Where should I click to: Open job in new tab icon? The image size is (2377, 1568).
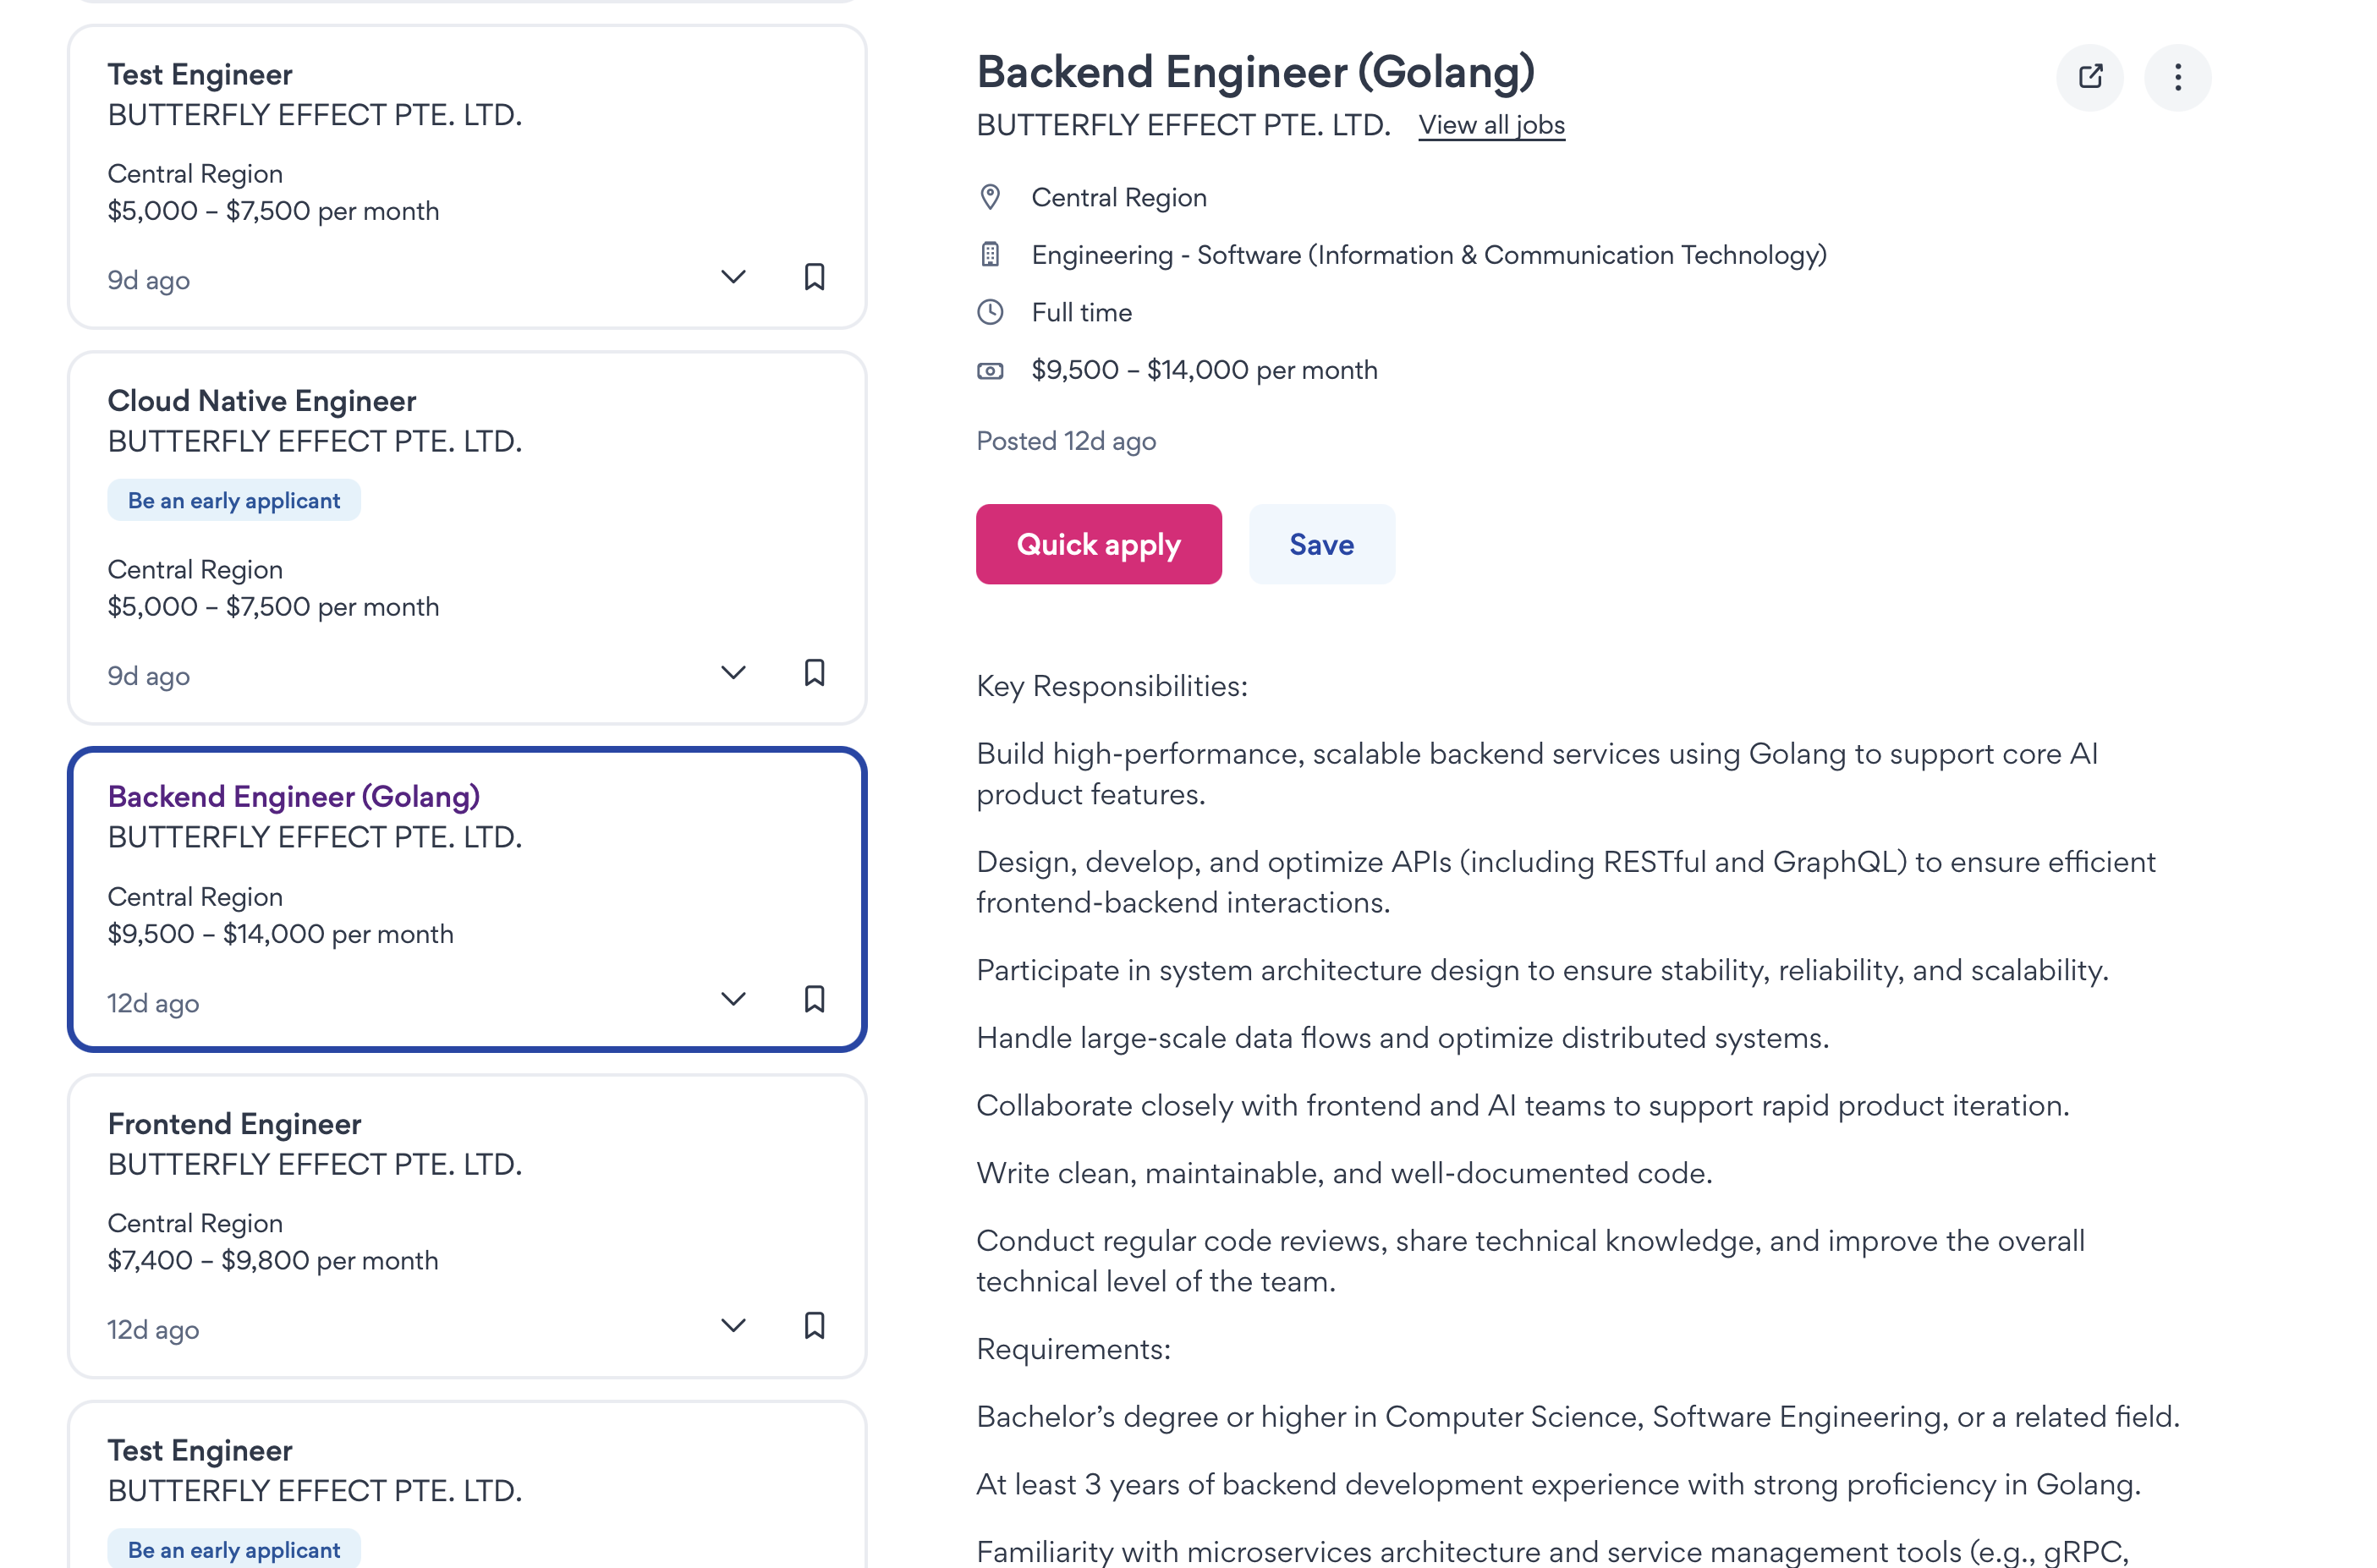(x=2089, y=77)
